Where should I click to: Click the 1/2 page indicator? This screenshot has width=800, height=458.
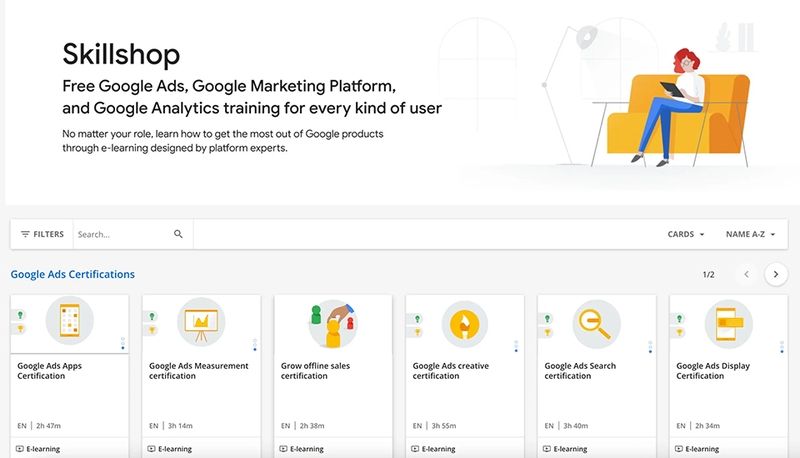[709, 274]
